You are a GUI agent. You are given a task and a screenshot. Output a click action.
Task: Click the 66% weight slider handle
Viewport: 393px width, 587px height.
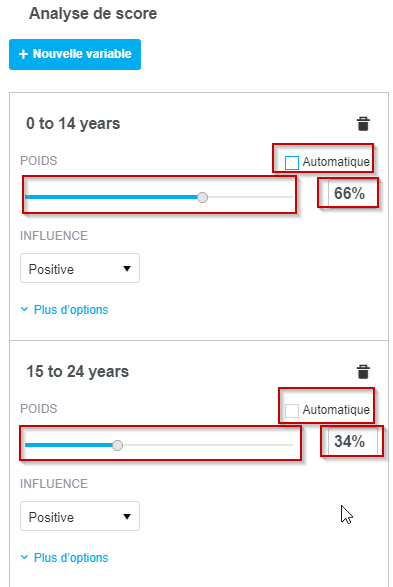tap(202, 197)
